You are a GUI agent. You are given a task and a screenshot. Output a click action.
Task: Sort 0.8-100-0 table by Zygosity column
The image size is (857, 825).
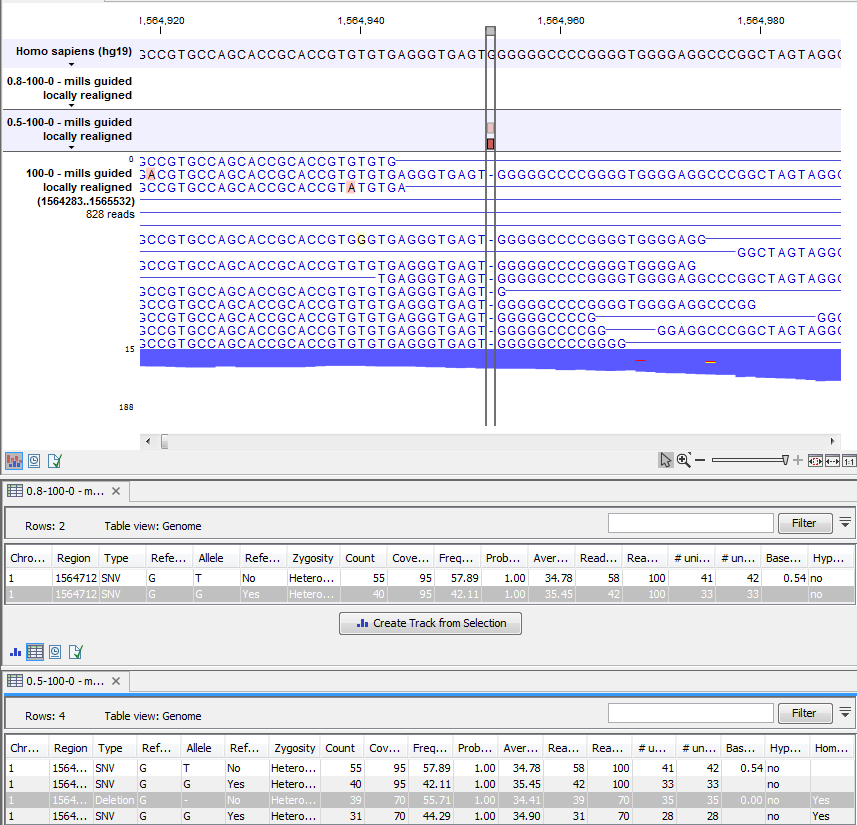[313, 558]
